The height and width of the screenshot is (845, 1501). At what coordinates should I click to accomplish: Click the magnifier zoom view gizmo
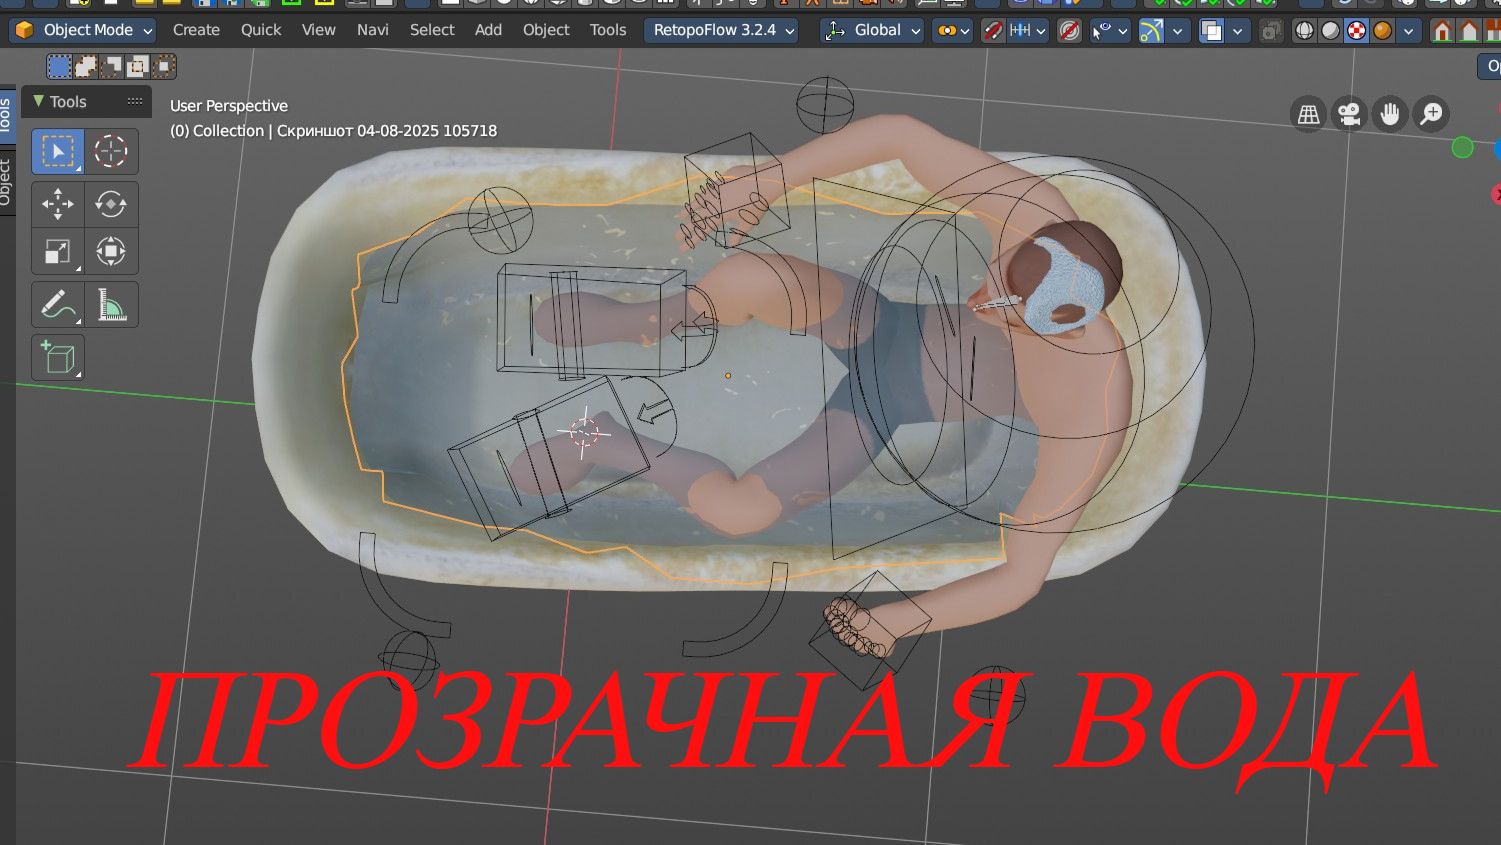tap(1431, 114)
